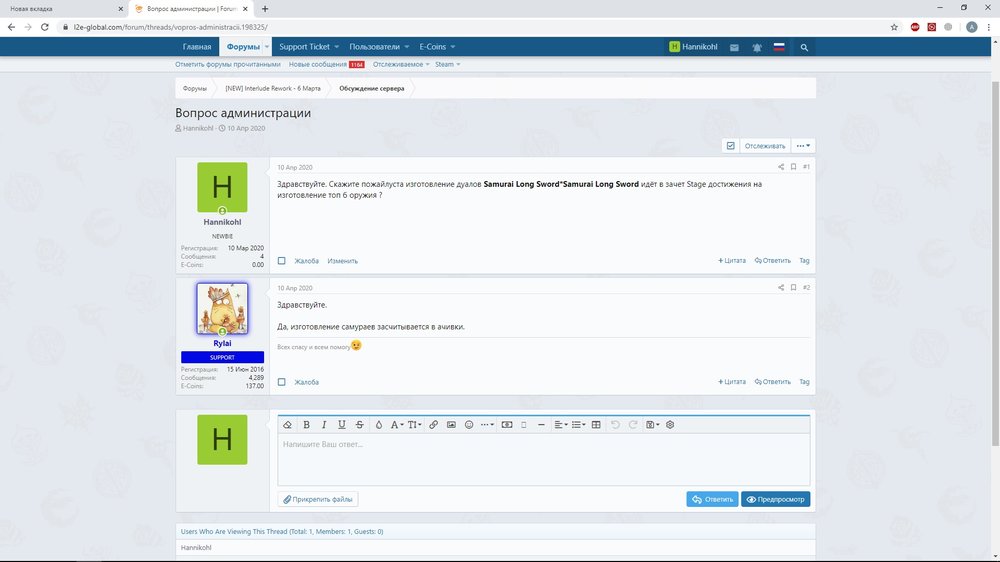Click the insert table icon in editor
This screenshot has height=562, width=1000.
597,425
